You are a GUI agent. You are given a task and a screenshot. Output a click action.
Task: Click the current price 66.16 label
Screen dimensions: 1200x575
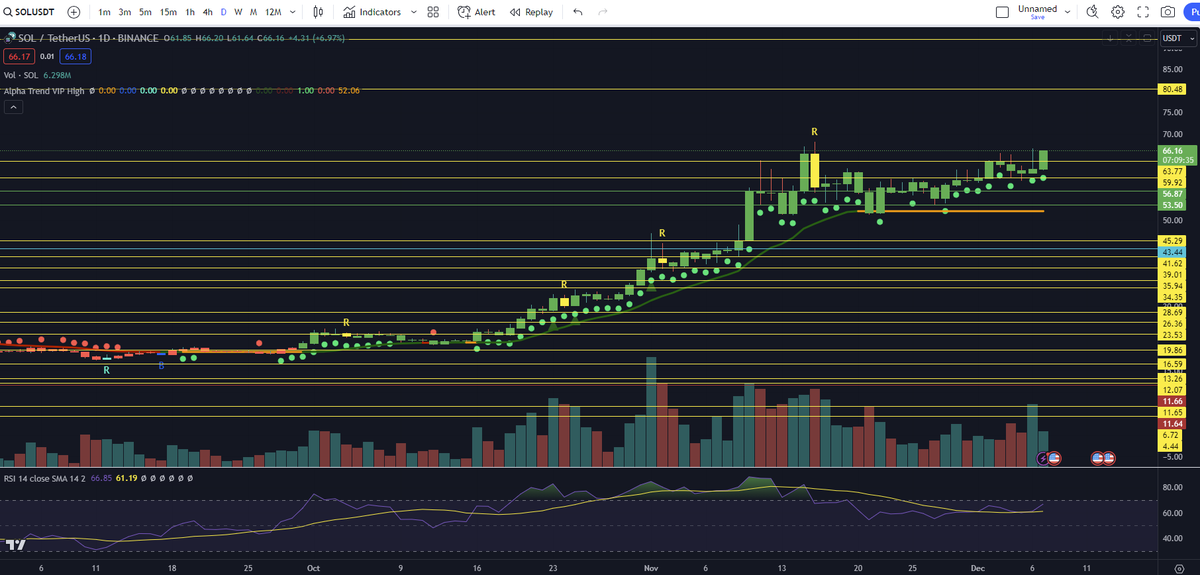click(1172, 151)
